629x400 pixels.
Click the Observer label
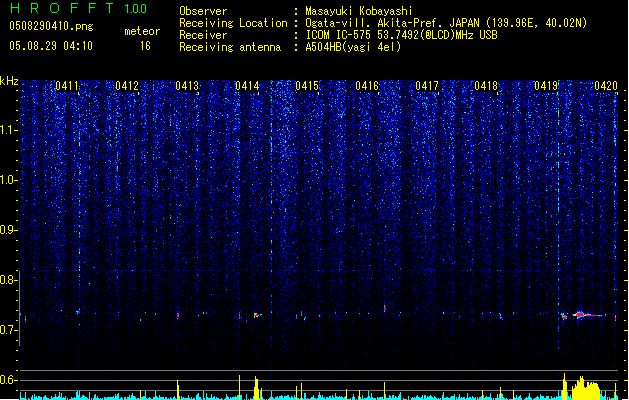coord(203,11)
